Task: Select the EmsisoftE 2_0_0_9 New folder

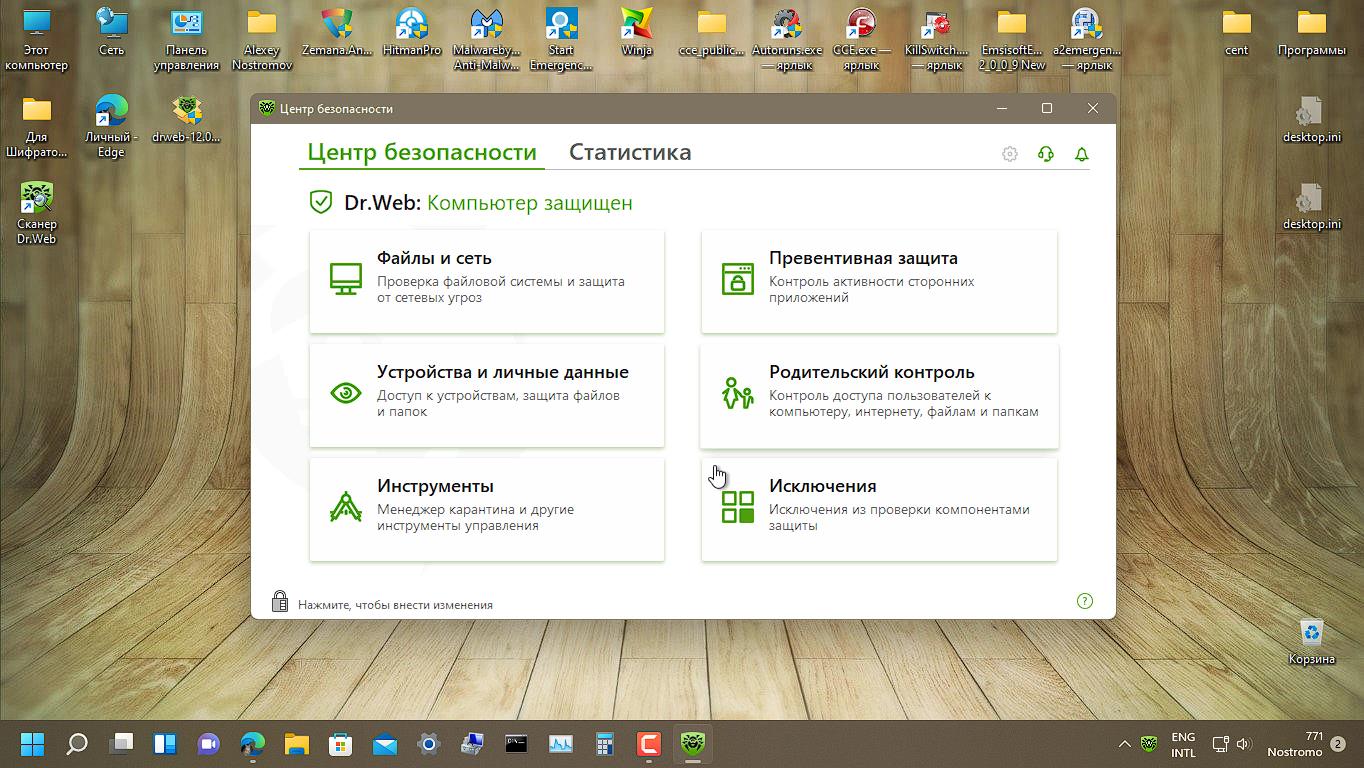Action: [x=1012, y=39]
